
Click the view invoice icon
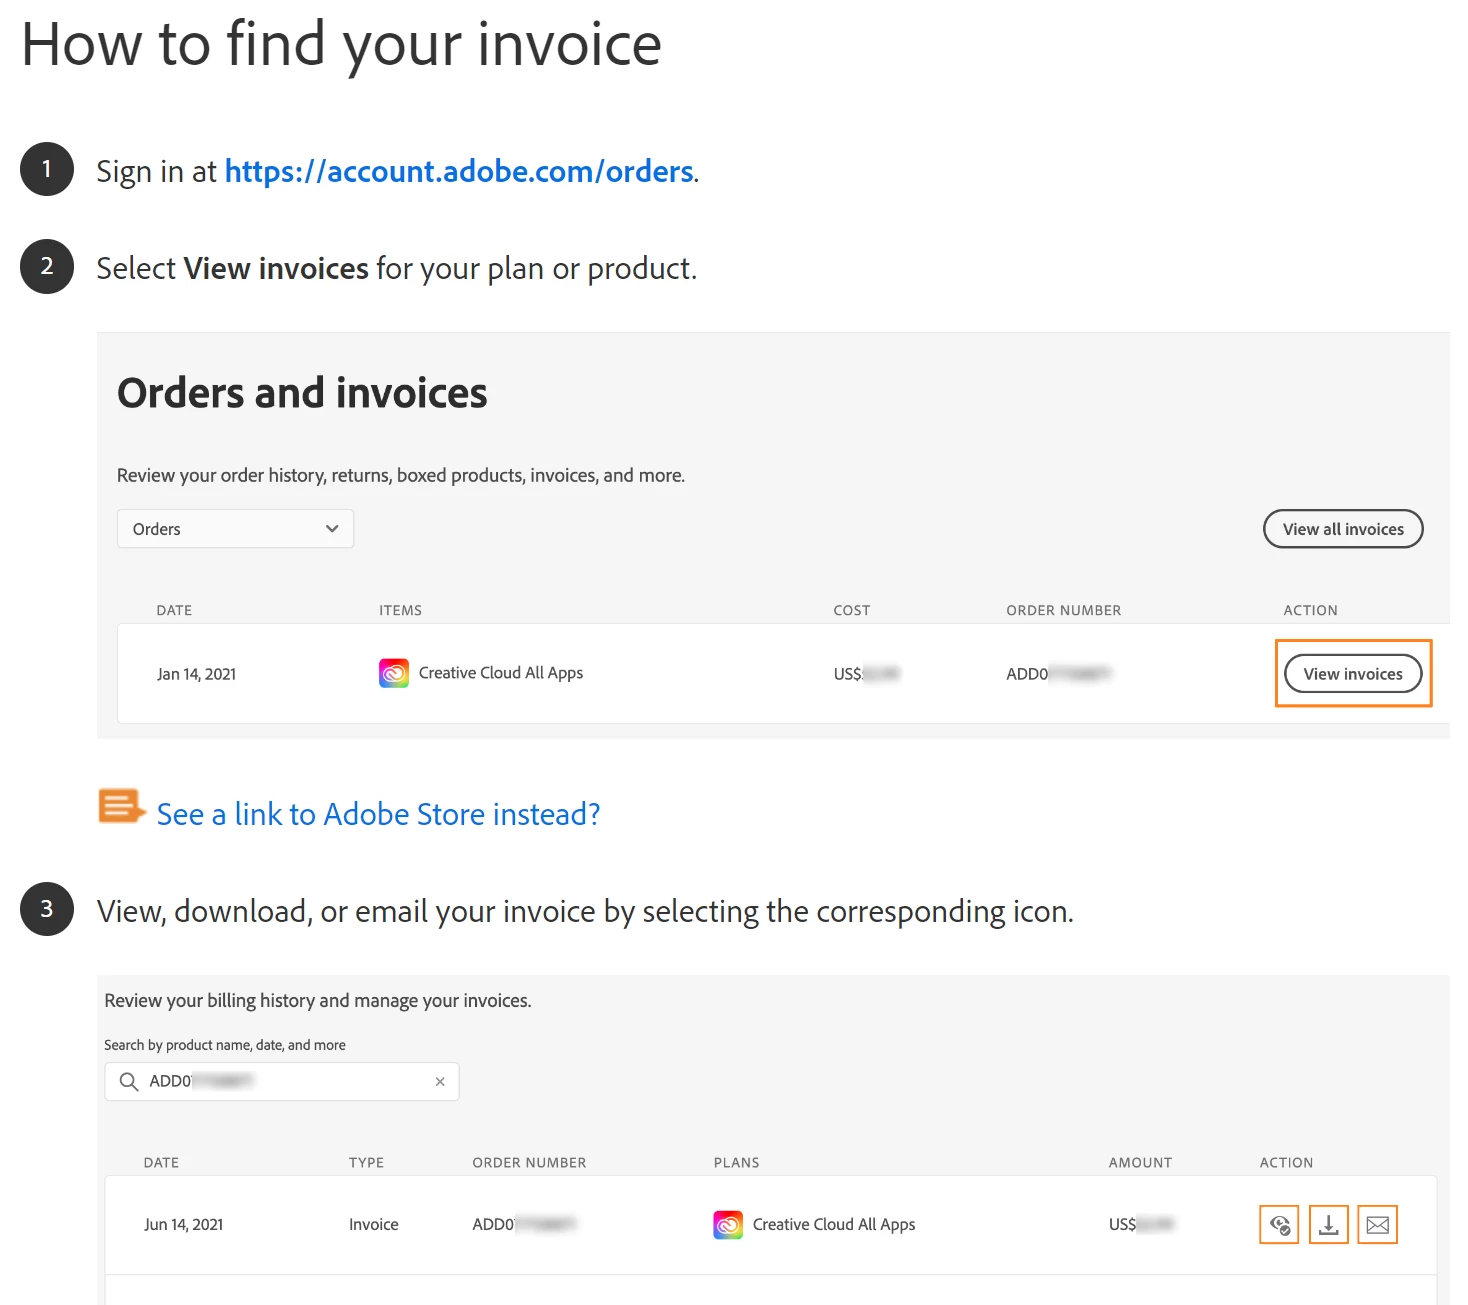[x=1279, y=1224]
